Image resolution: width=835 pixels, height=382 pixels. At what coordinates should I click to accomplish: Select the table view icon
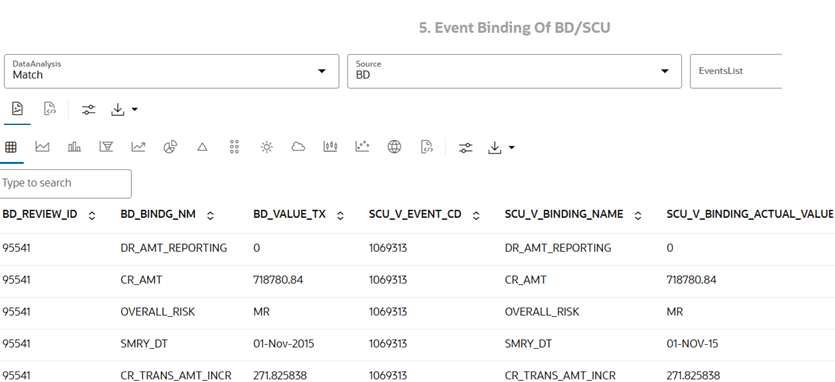tap(11, 147)
